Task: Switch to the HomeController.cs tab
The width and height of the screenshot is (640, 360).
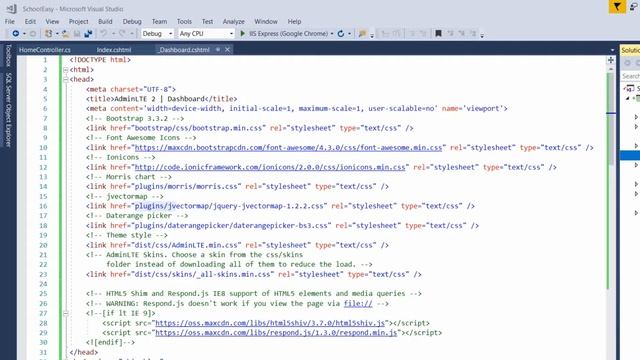Action: pyautogui.click(x=45, y=50)
